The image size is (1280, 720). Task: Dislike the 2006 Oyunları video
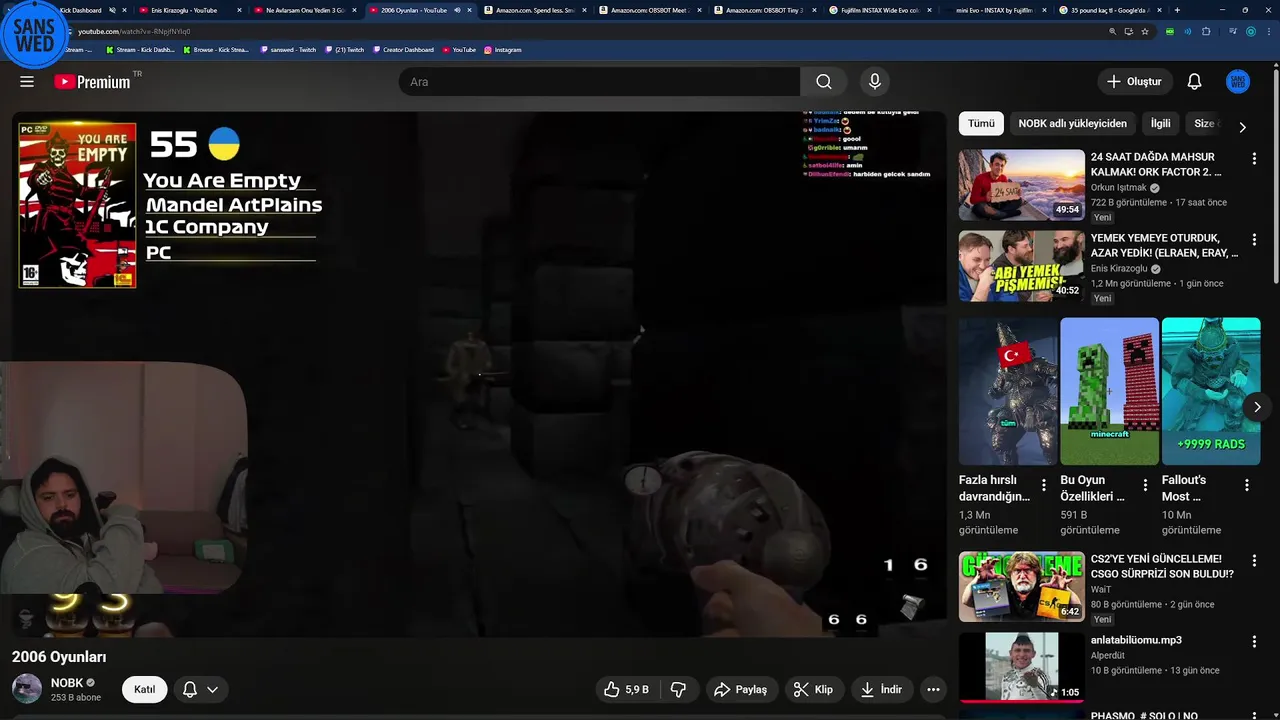(678, 689)
